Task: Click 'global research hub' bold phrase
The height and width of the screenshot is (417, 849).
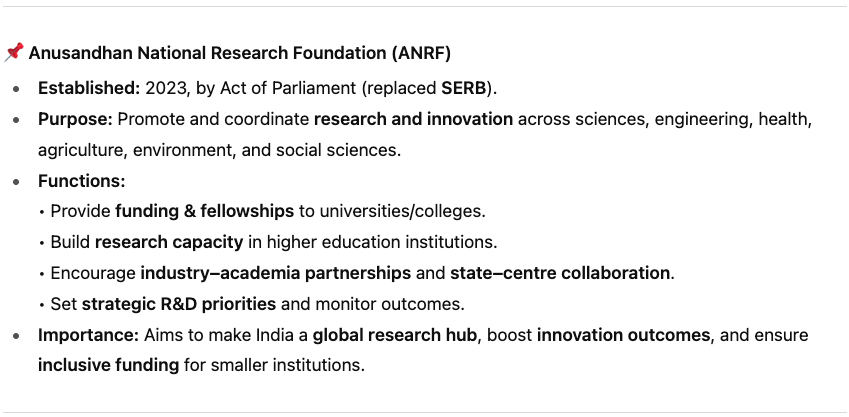Action: (x=395, y=335)
